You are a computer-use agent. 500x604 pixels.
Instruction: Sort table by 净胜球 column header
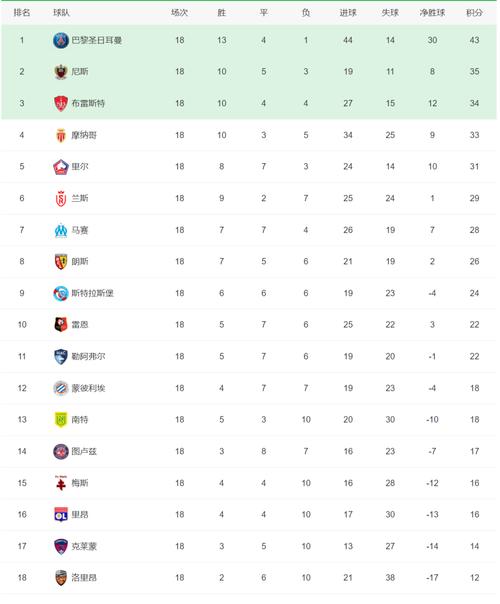[432, 13]
